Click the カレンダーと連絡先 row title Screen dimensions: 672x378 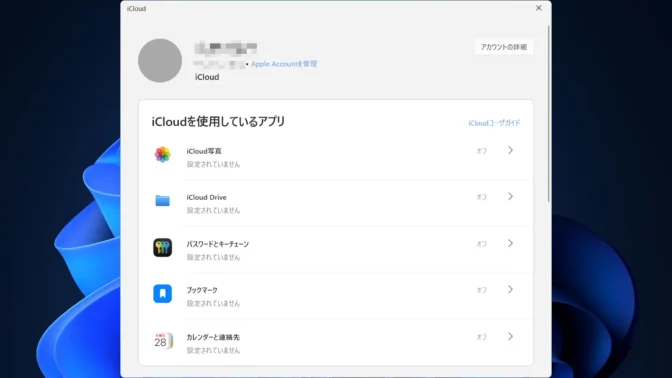213,337
